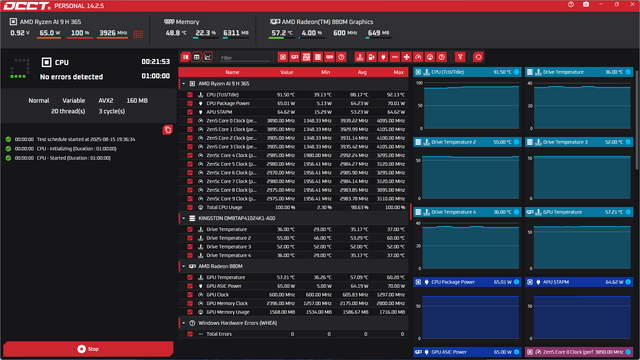Open settings on the CPU (Tctl/Tdie) graph
The image size is (640, 360).
click(x=516, y=72)
